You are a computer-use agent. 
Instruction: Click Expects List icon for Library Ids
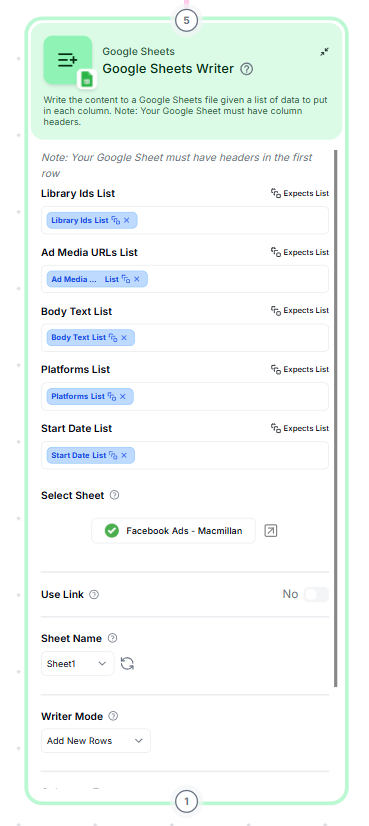pyautogui.click(x=276, y=193)
